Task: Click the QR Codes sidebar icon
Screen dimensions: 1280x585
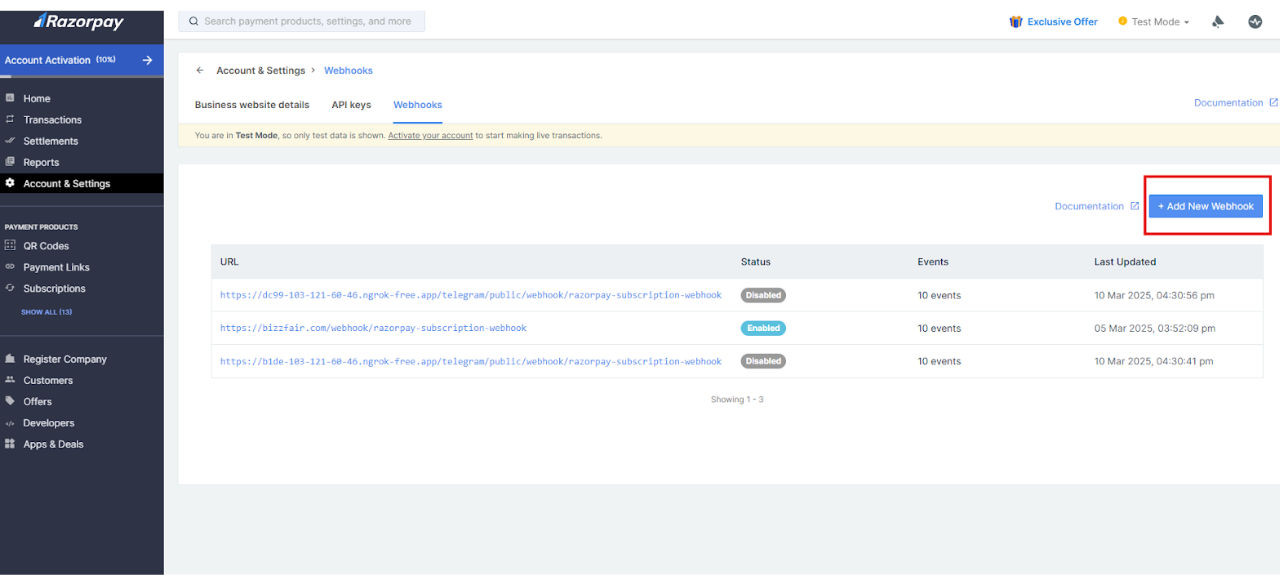Action: pyautogui.click(x=10, y=245)
